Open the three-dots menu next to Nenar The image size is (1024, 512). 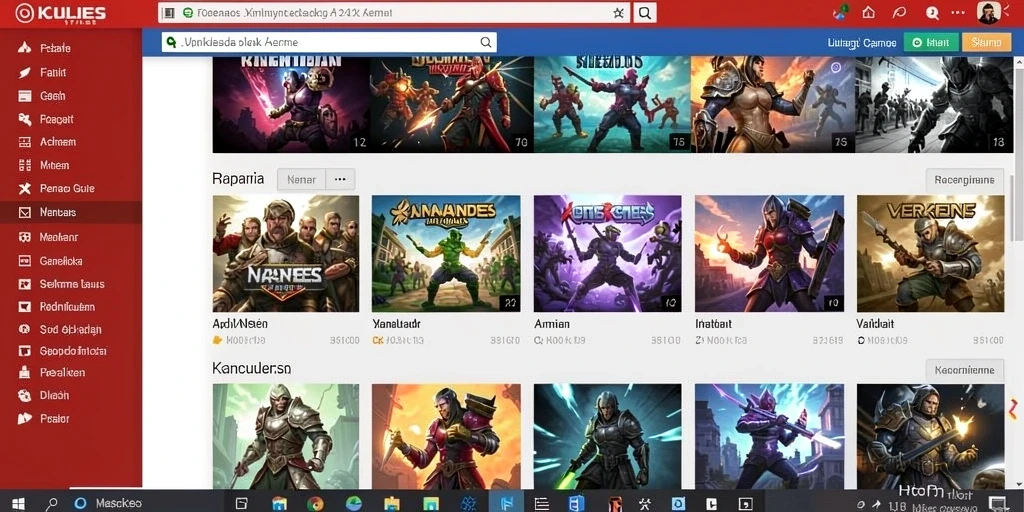[340, 179]
